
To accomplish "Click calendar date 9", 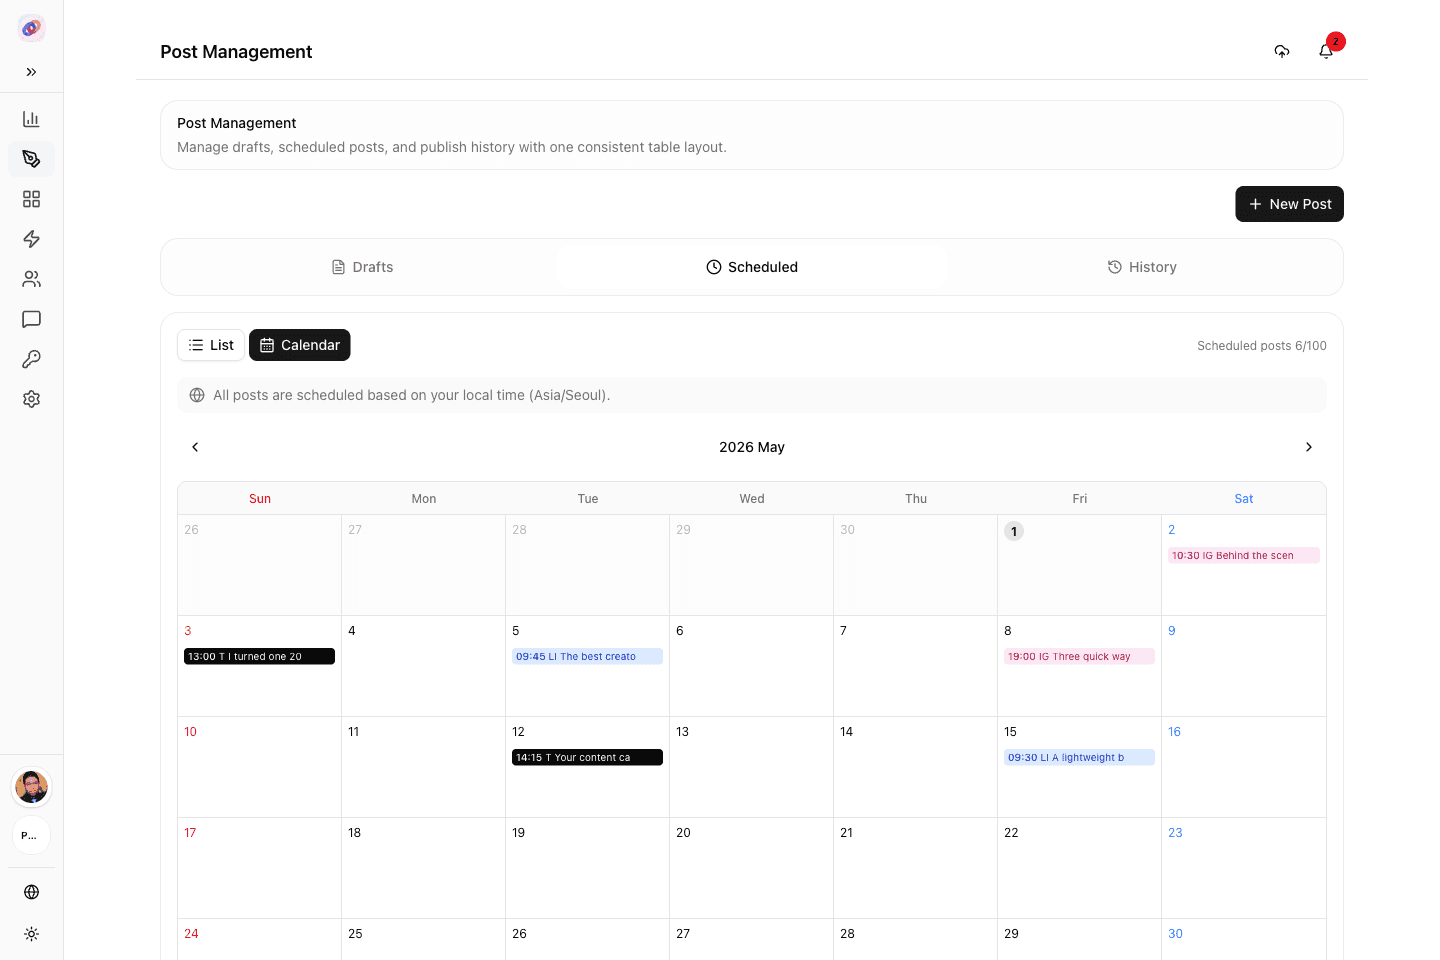I will (1172, 631).
